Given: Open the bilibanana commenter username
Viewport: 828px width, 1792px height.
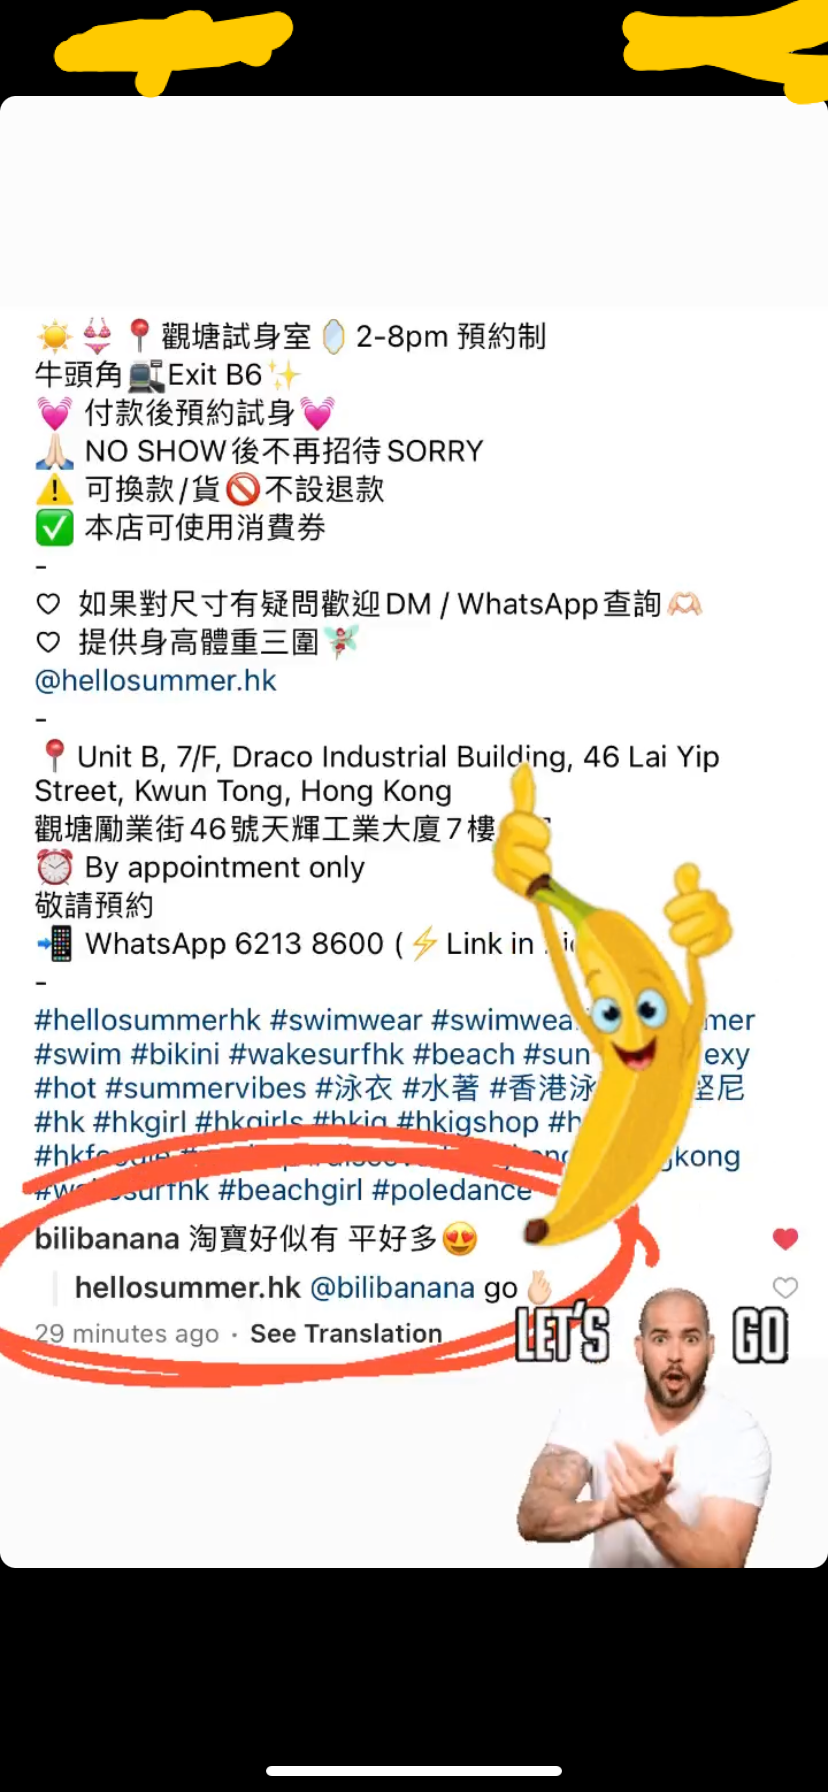Looking at the screenshot, I should tap(107, 1239).
